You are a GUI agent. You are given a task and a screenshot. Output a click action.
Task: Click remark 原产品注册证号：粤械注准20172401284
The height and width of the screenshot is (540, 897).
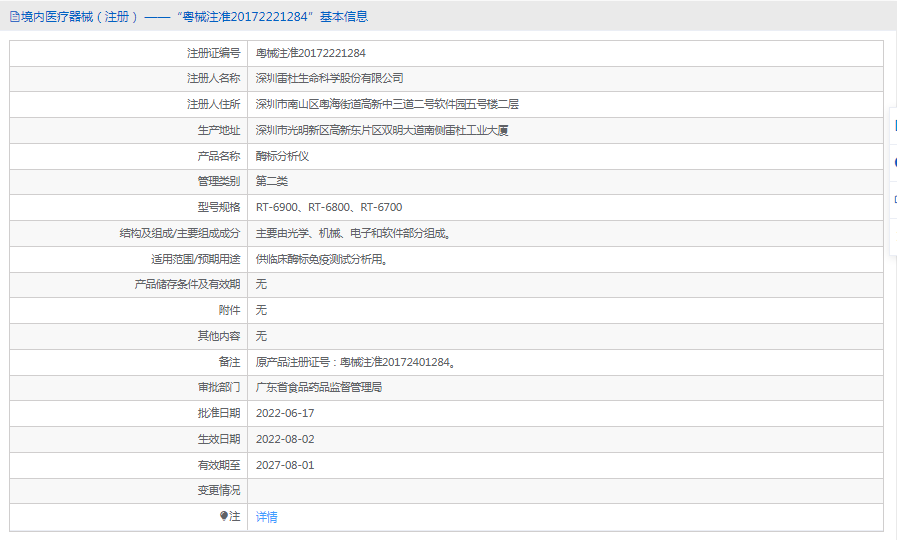(355, 362)
